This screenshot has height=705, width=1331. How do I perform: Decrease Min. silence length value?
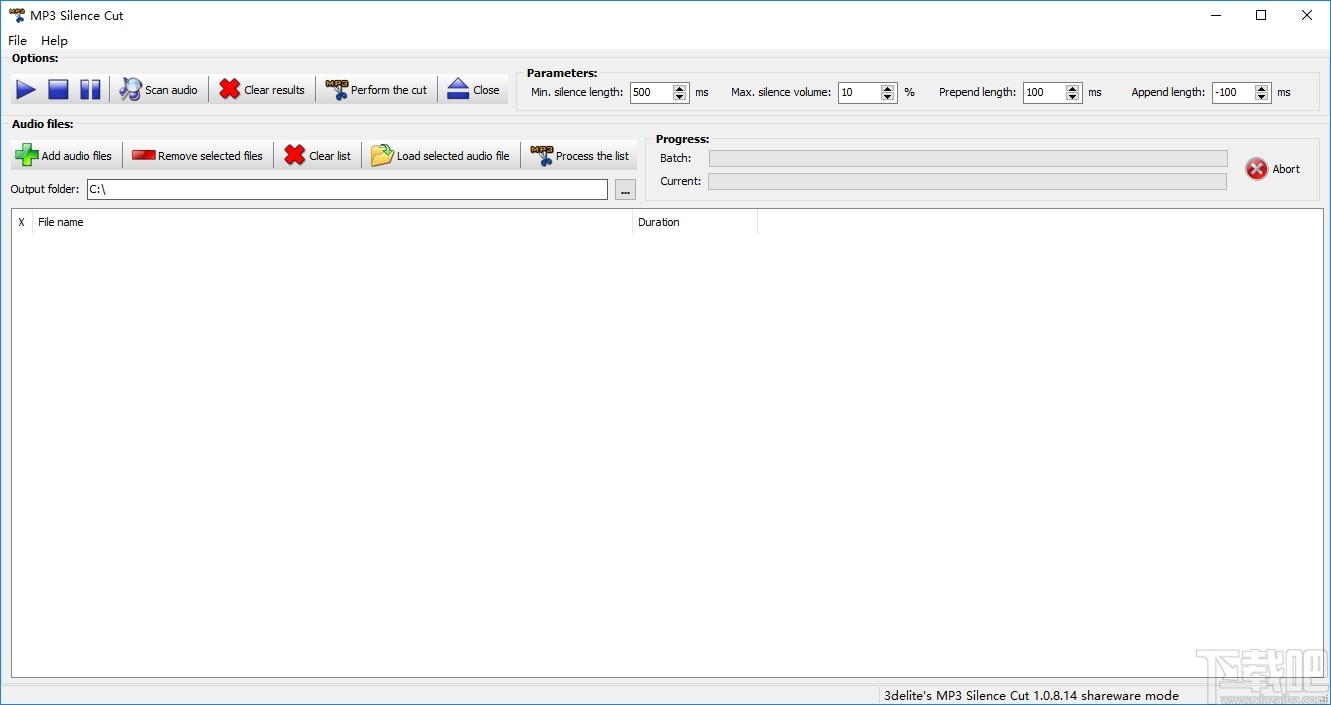[x=681, y=97]
